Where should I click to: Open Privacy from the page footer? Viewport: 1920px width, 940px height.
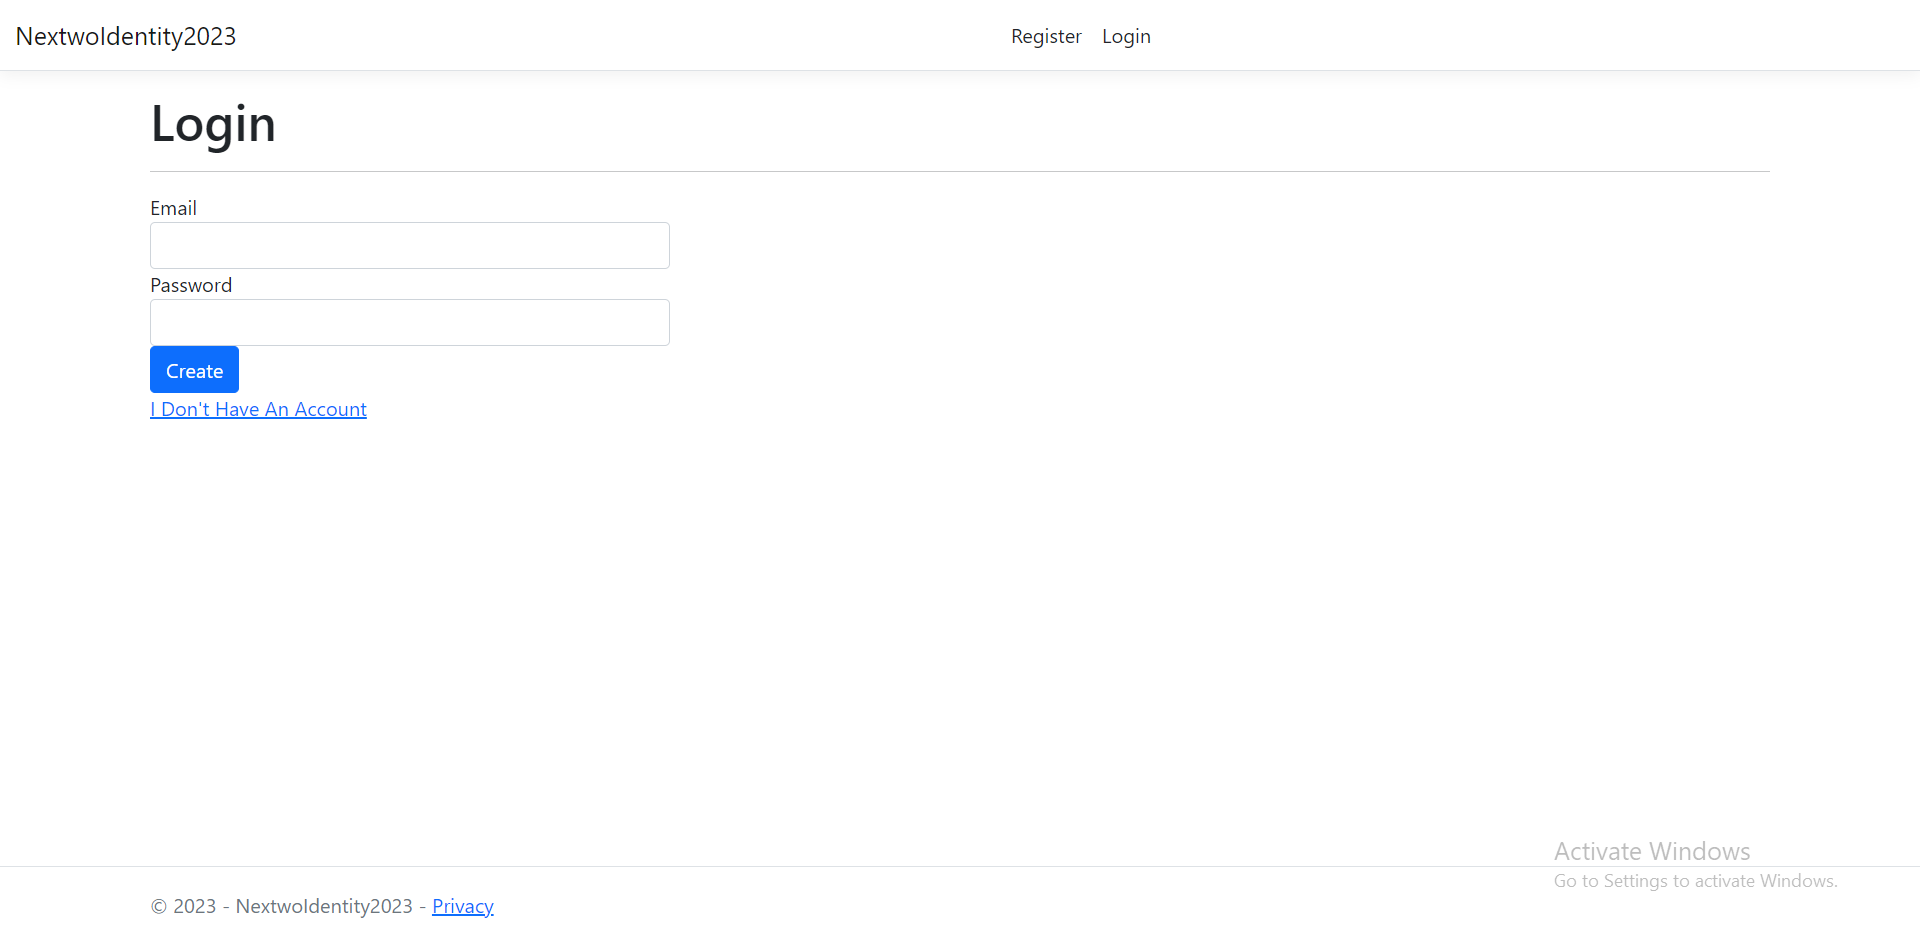tap(462, 906)
